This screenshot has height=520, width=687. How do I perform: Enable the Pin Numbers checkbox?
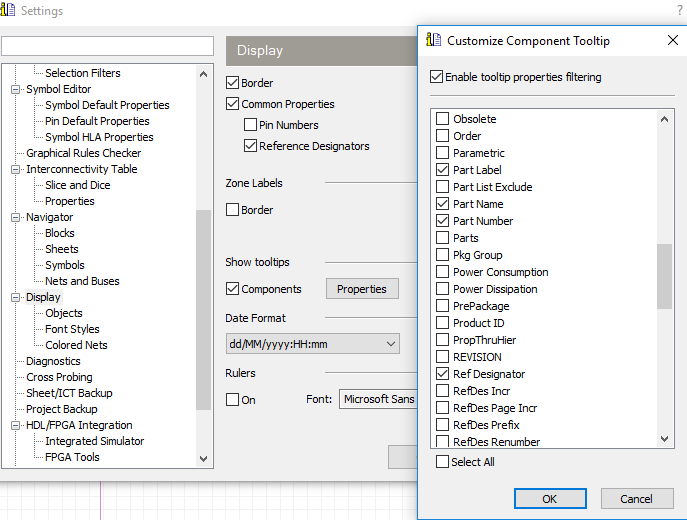250,125
